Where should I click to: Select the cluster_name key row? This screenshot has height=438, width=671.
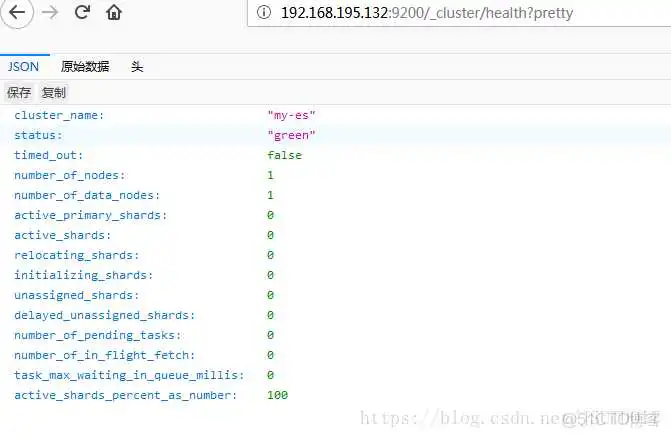pyautogui.click(x=59, y=115)
